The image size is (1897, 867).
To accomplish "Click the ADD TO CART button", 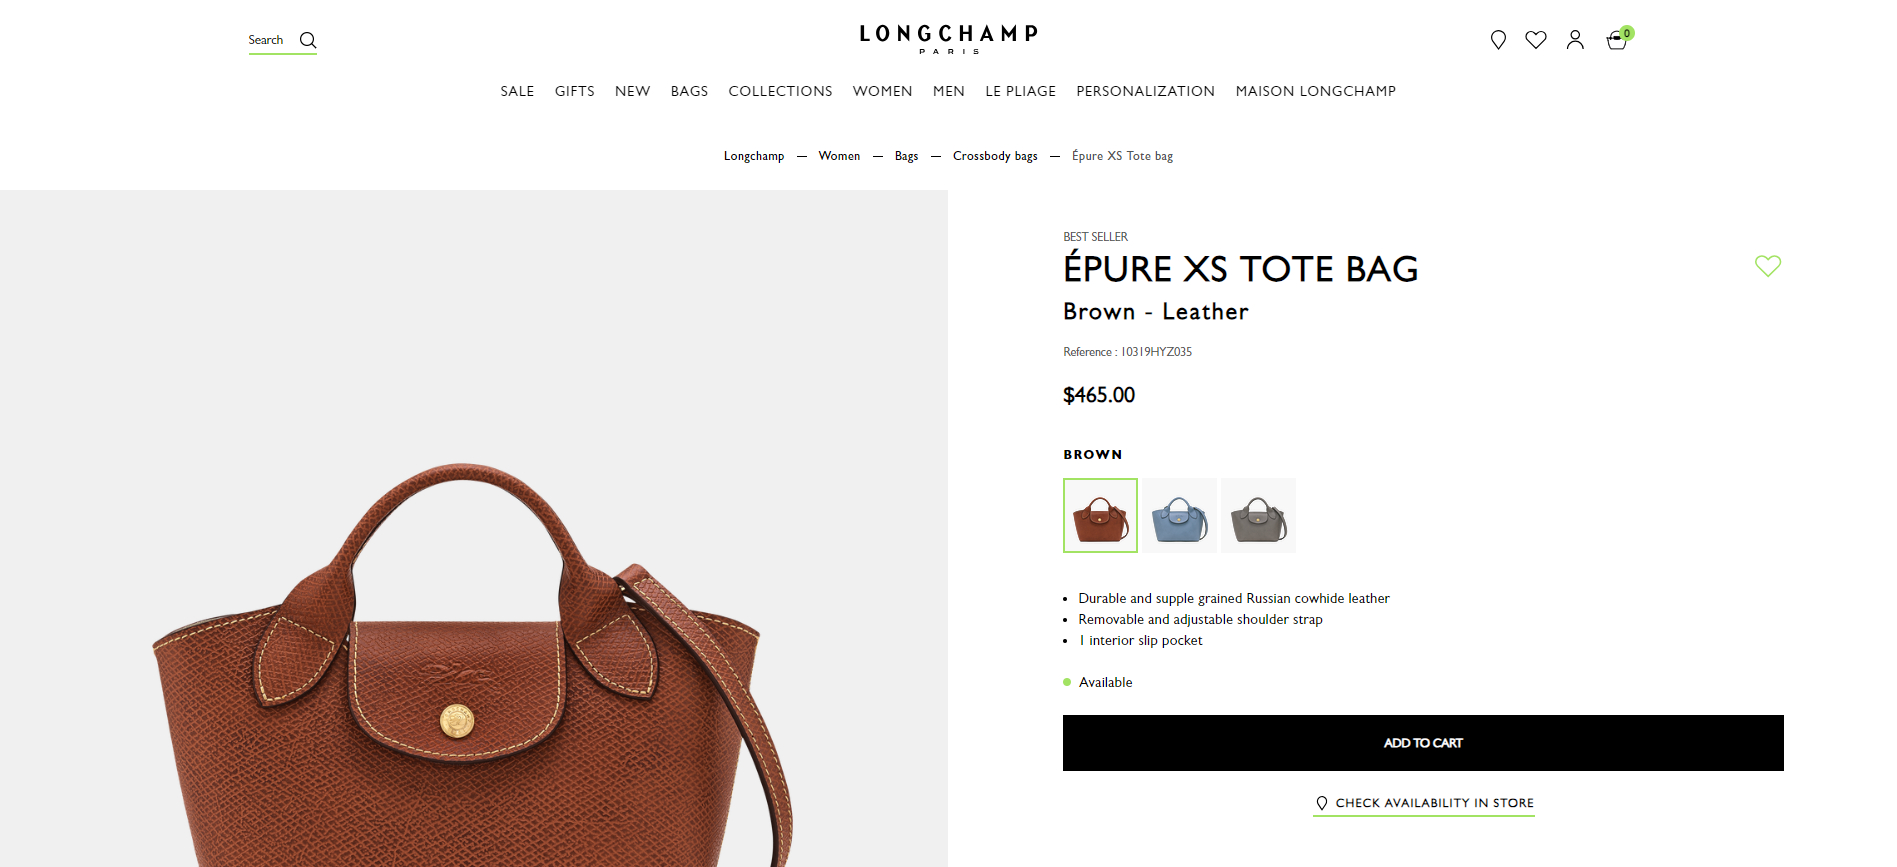I will pyautogui.click(x=1423, y=743).
